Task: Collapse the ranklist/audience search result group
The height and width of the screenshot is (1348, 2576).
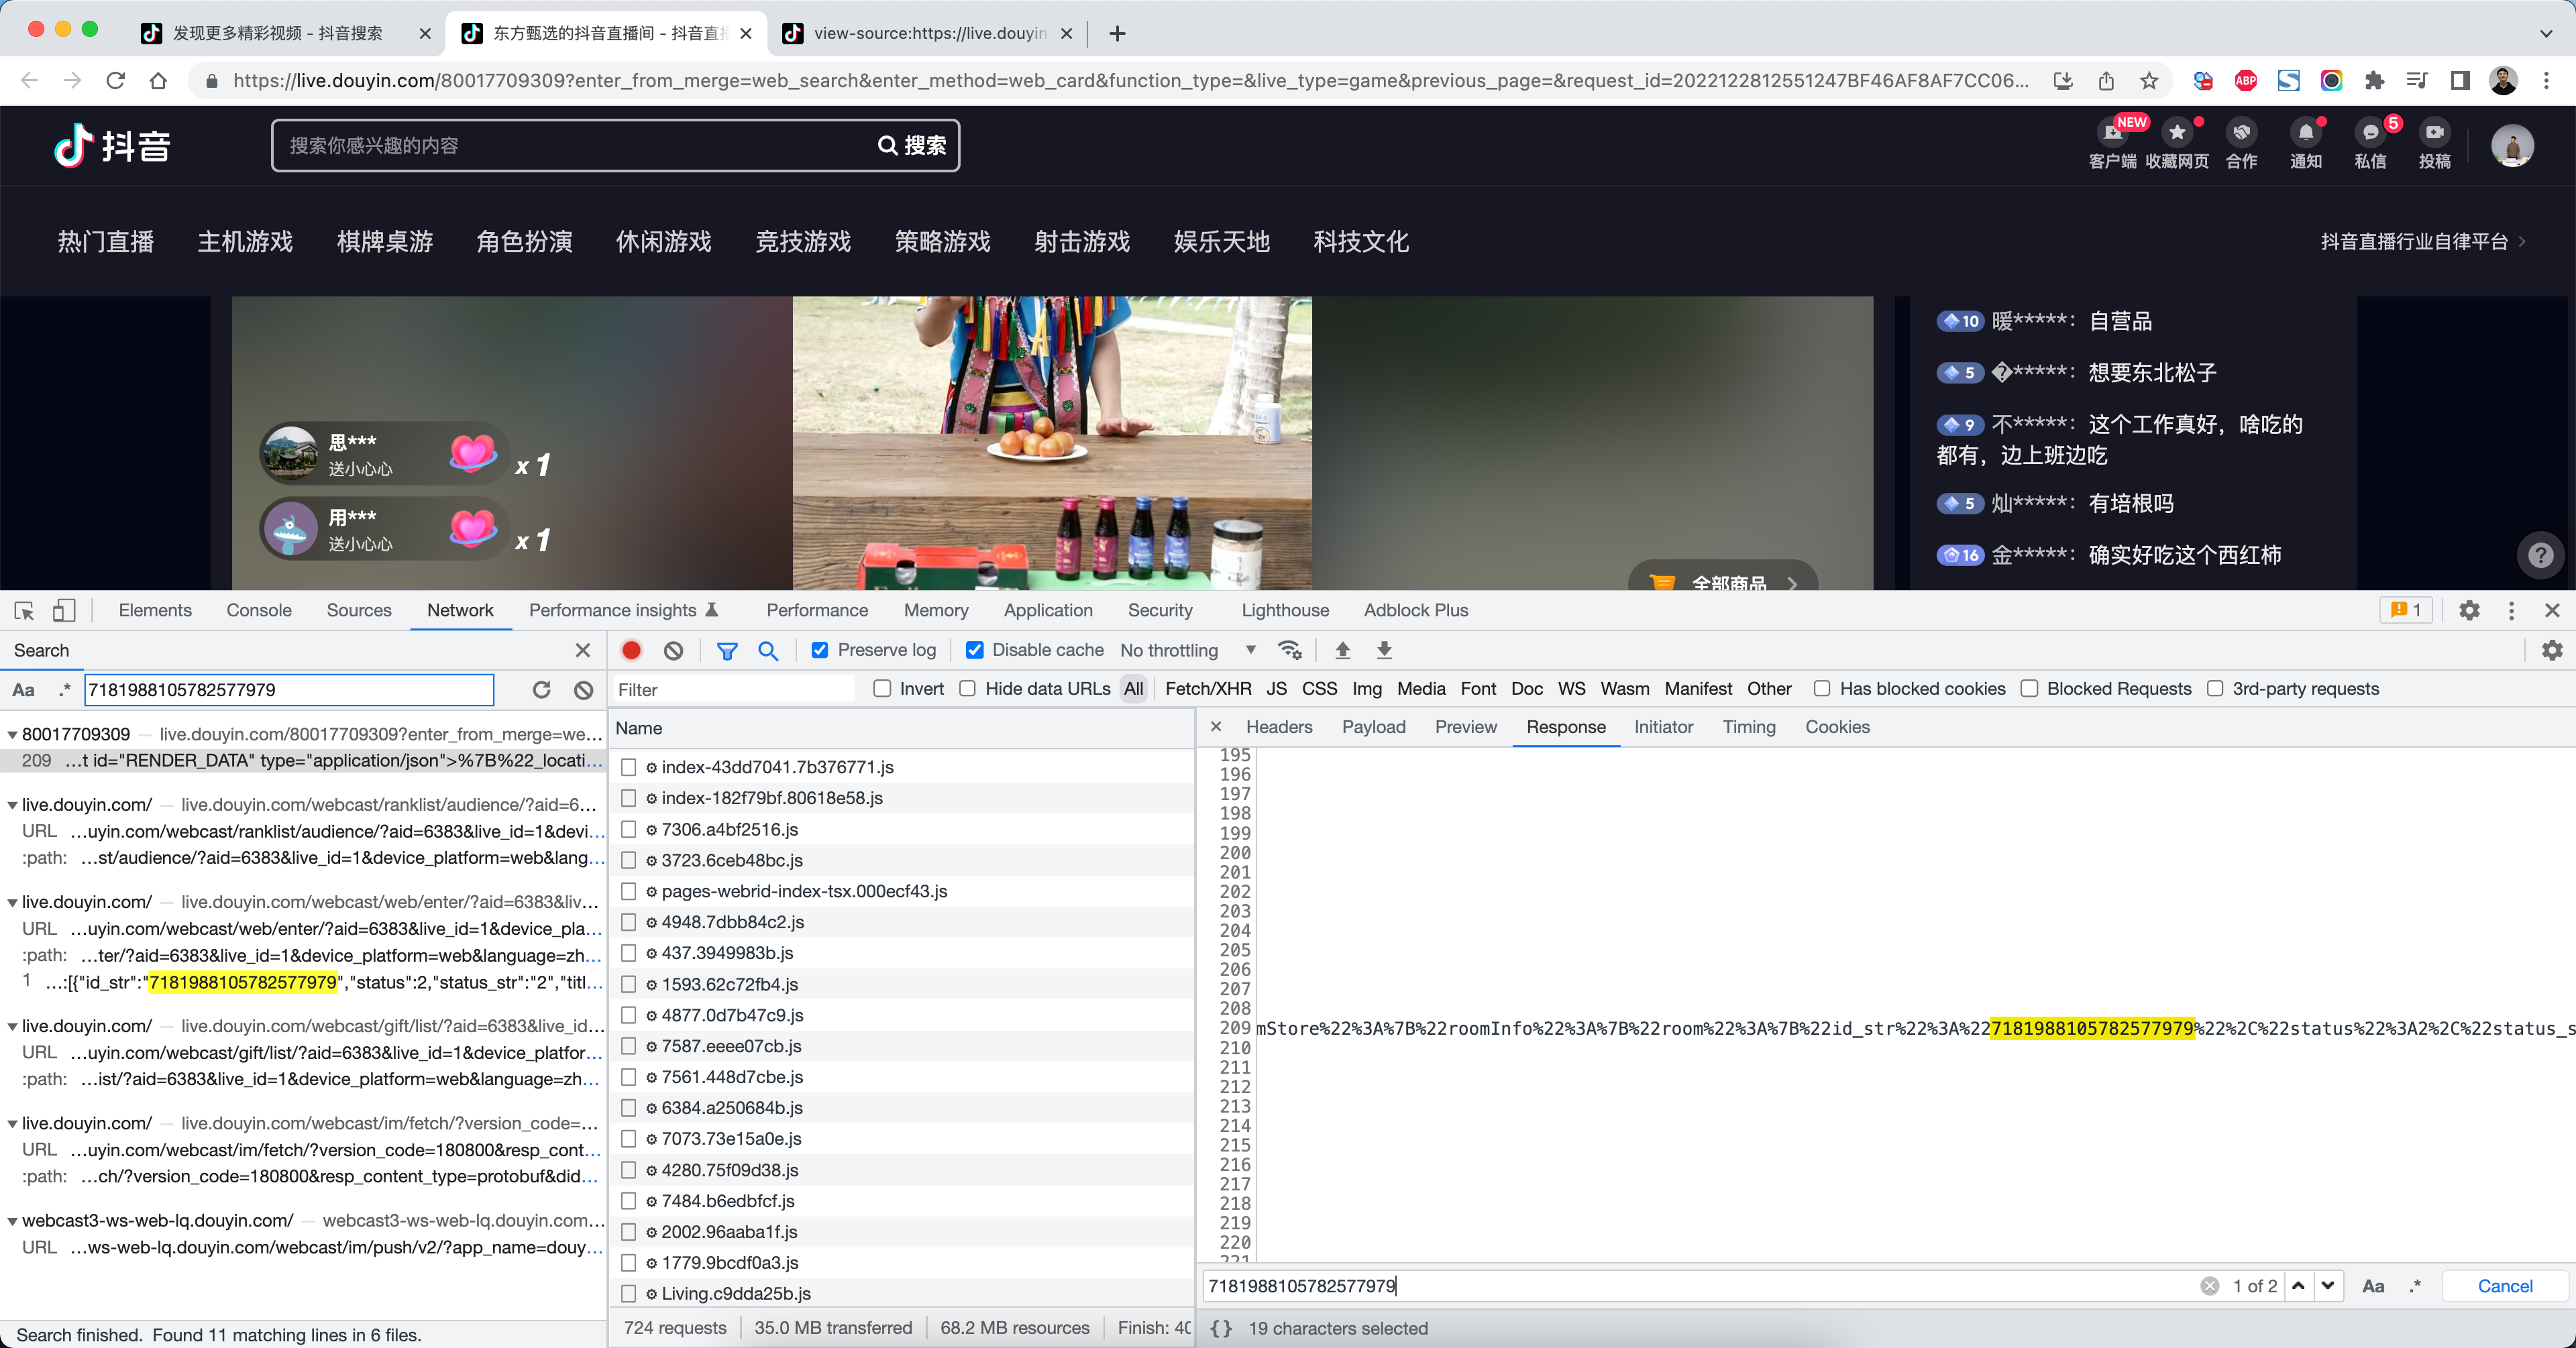Action: [x=12, y=805]
